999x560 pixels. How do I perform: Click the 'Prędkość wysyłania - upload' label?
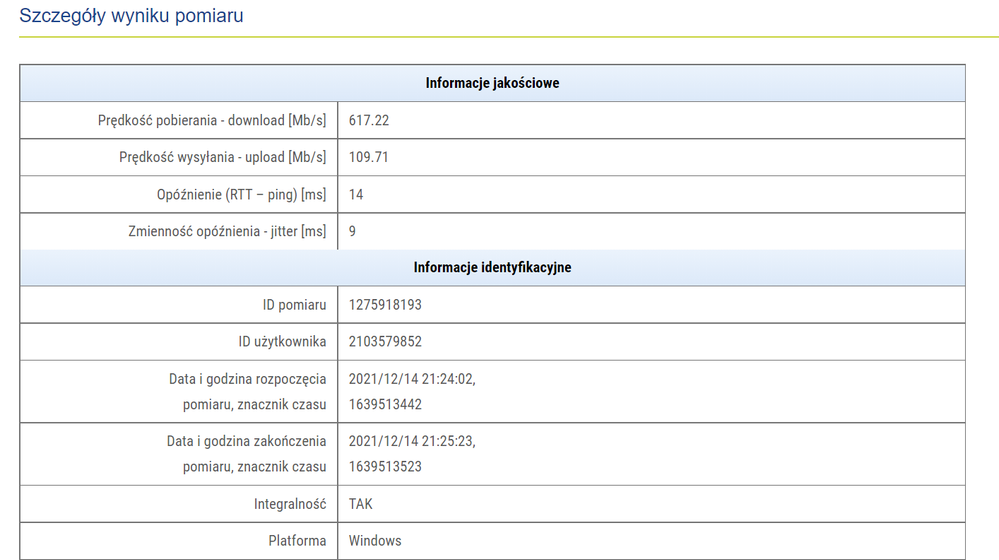coord(222,157)
